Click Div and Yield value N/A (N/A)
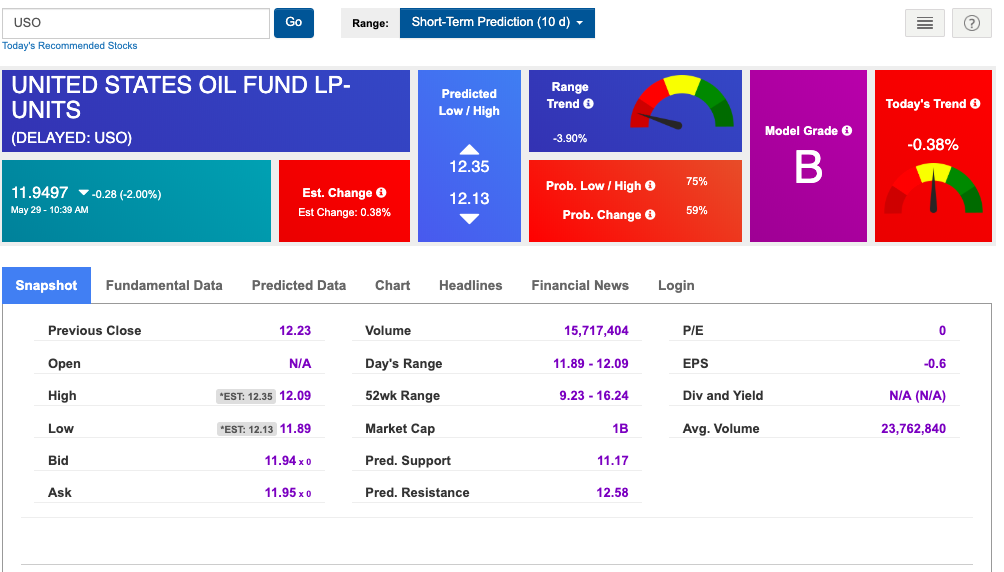The image size is (1004, 572). tap(918, 396)
